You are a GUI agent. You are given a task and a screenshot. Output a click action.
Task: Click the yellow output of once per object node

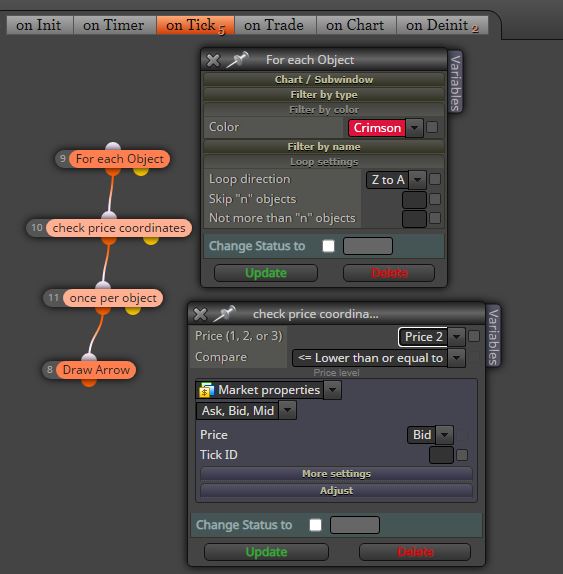click(133, 310)
